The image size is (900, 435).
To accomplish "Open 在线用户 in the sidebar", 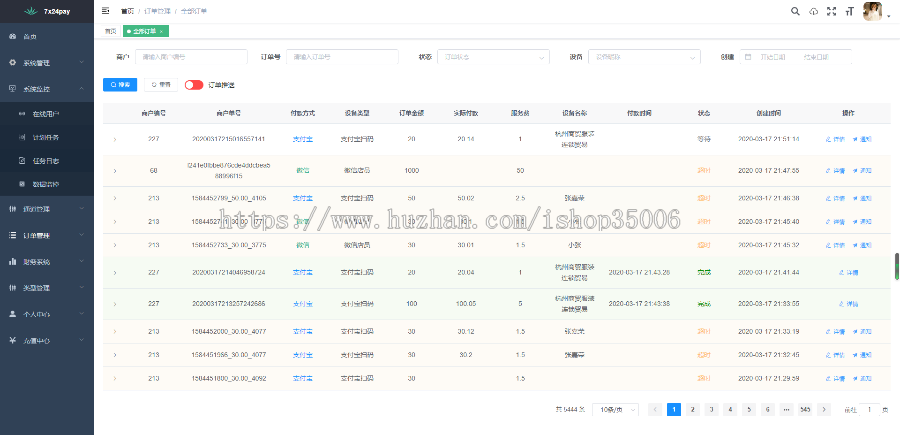I will 46,114.
